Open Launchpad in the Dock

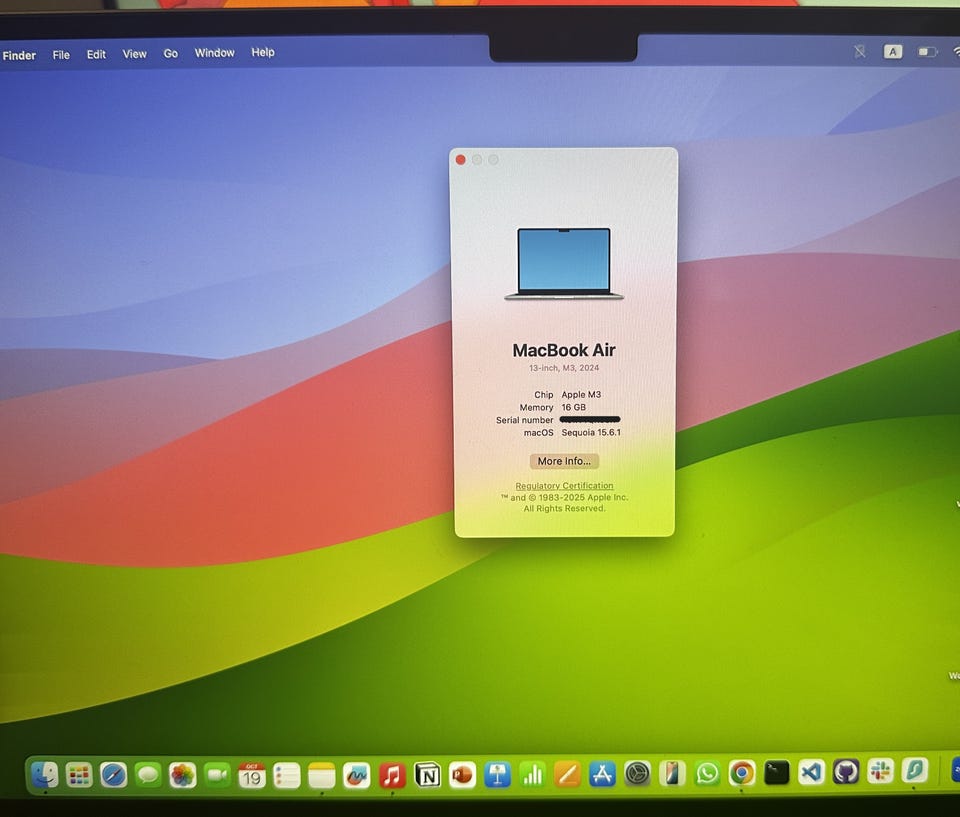[x=79, y=775]
